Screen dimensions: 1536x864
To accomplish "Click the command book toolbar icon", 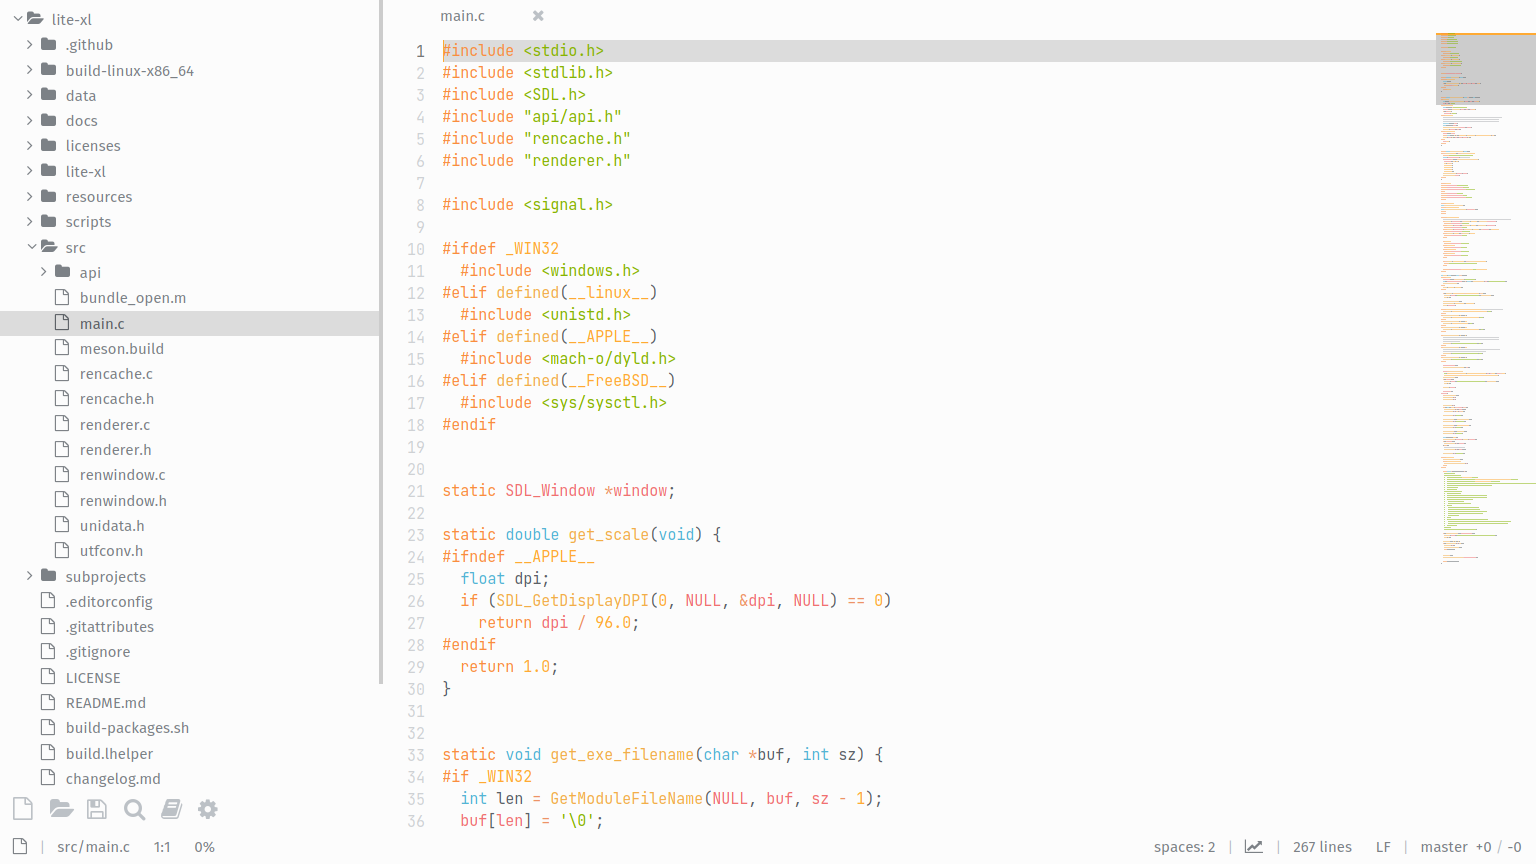I will 171,809.
